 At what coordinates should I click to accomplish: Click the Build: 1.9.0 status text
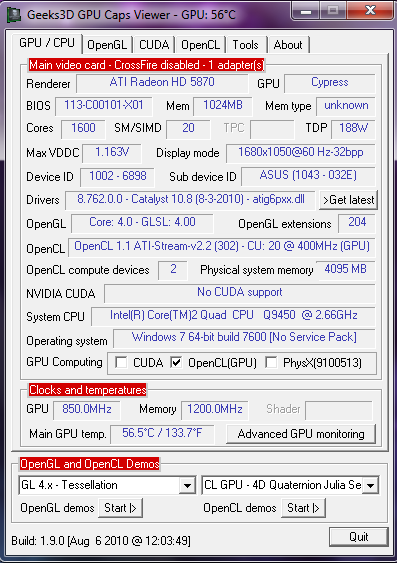point(101,541)
